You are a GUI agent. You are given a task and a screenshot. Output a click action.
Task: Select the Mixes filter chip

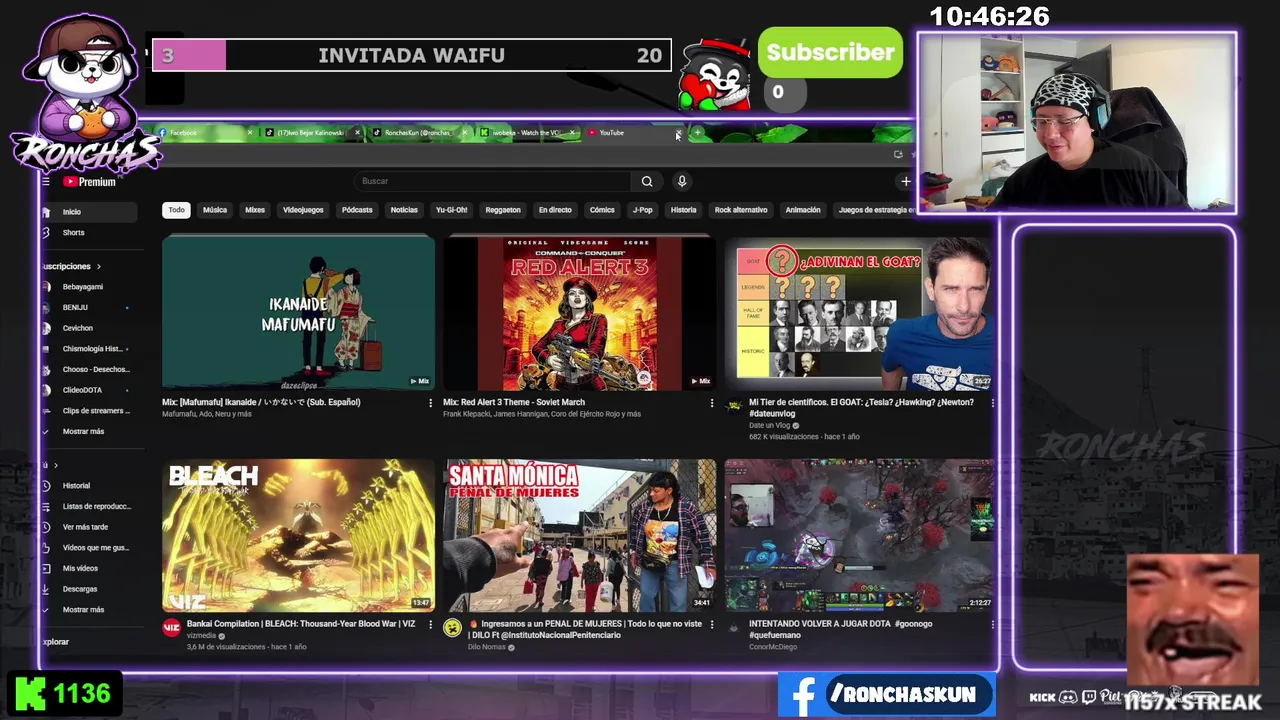(255, 210)
